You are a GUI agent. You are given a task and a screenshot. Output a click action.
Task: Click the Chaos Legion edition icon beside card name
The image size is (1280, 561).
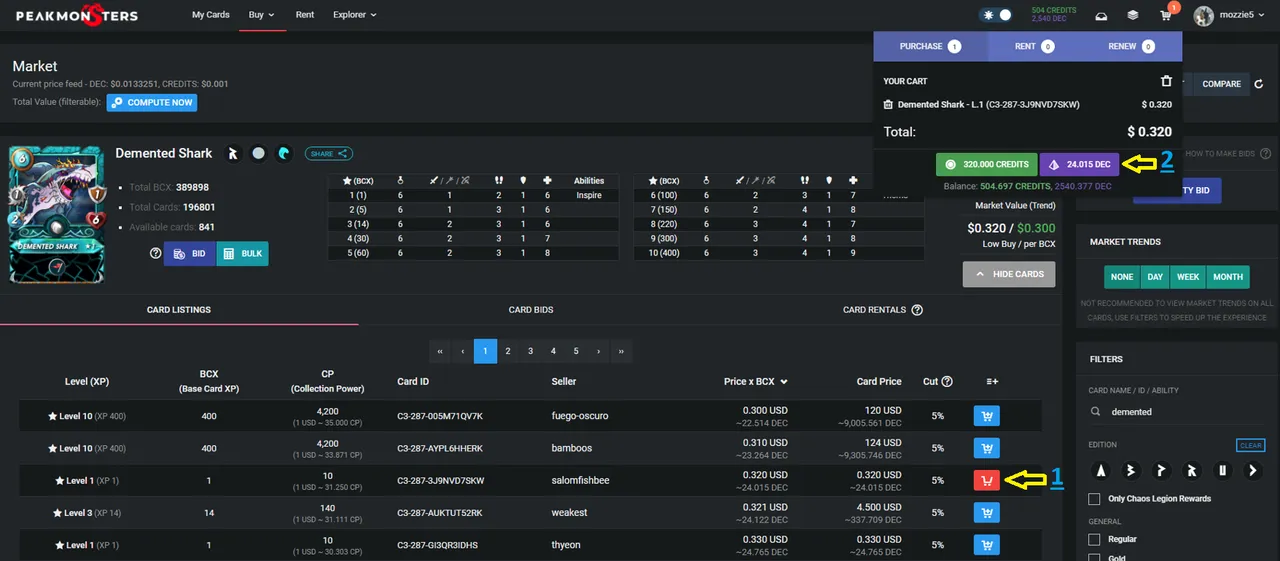pos(234,153)
